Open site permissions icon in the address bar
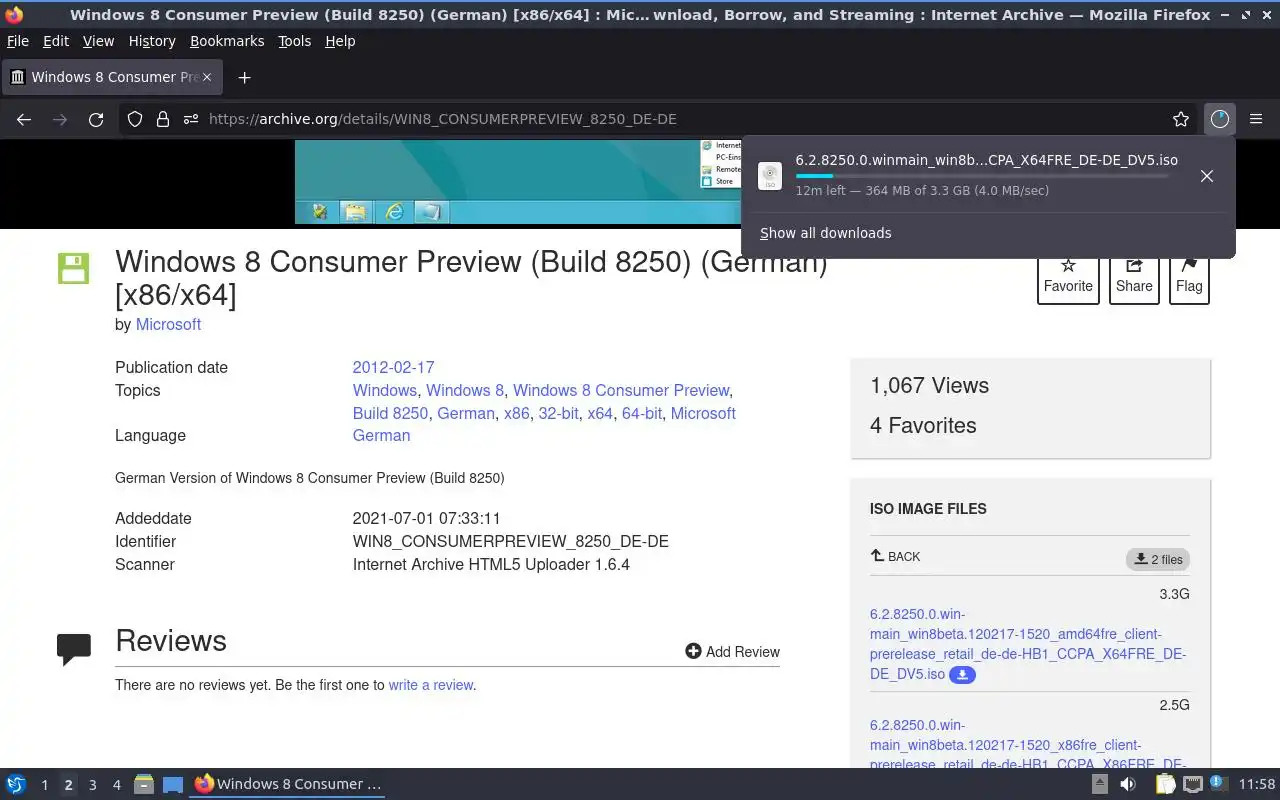The image size is (1280, 800). (x=190, y=119)
